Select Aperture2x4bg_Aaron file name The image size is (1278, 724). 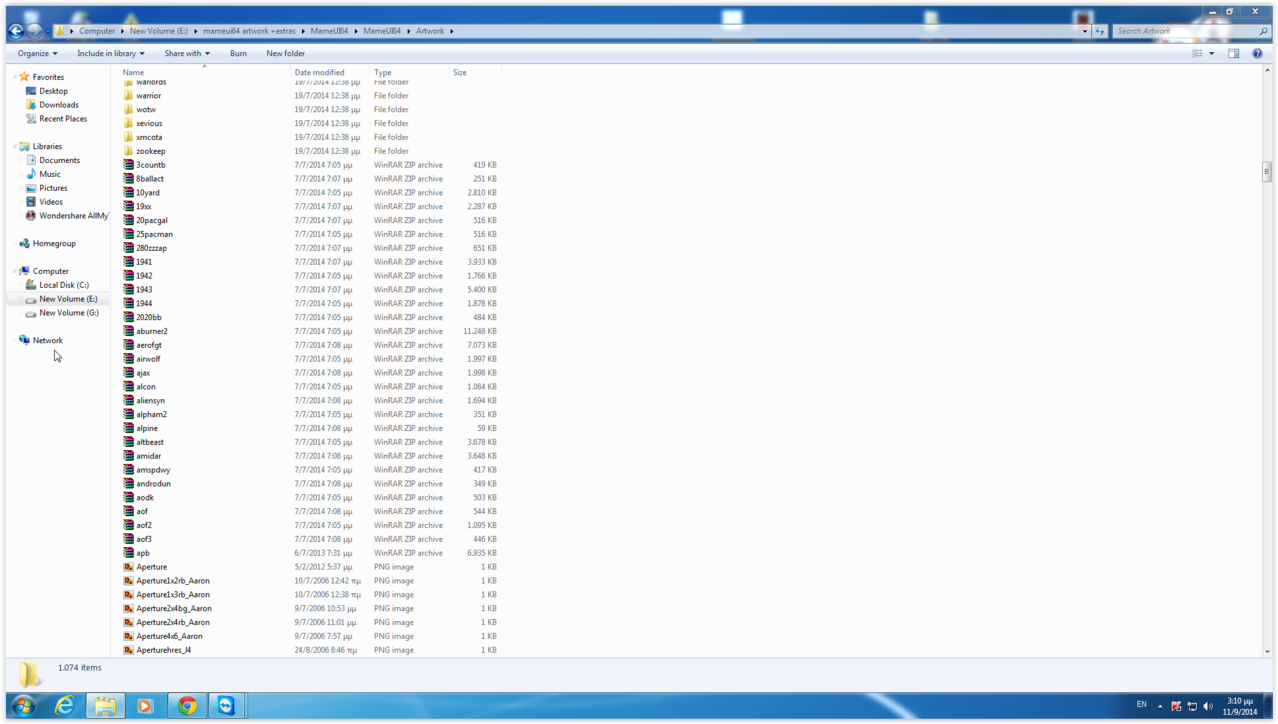[x=174, y=608]
